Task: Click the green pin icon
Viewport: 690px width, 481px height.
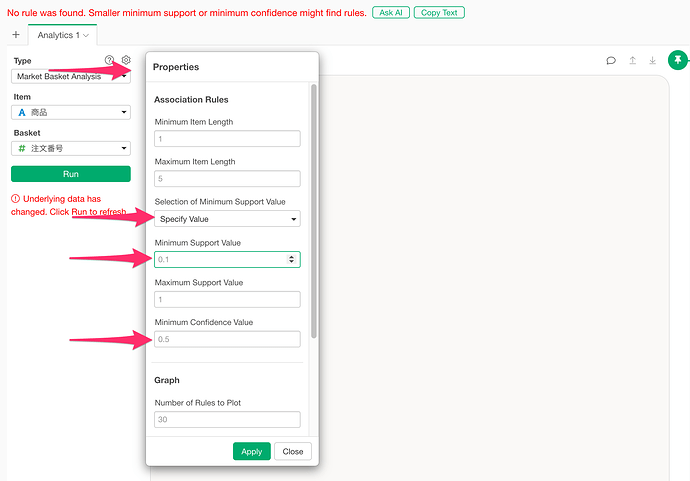Action: 678,60
